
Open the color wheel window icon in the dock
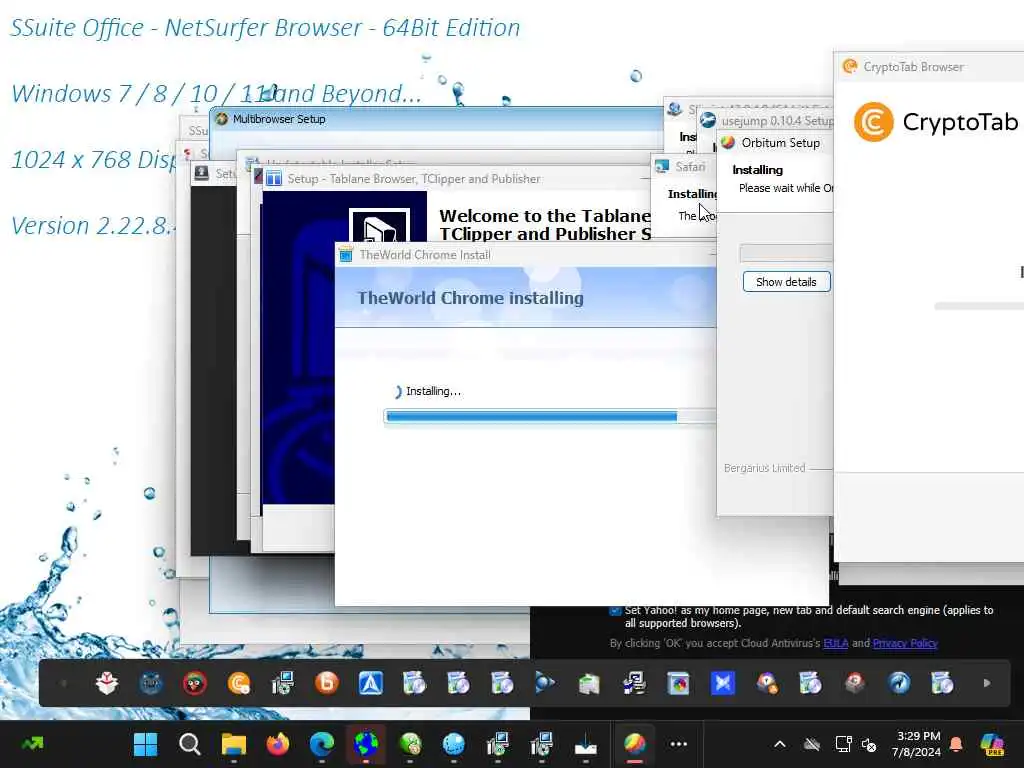679,683
